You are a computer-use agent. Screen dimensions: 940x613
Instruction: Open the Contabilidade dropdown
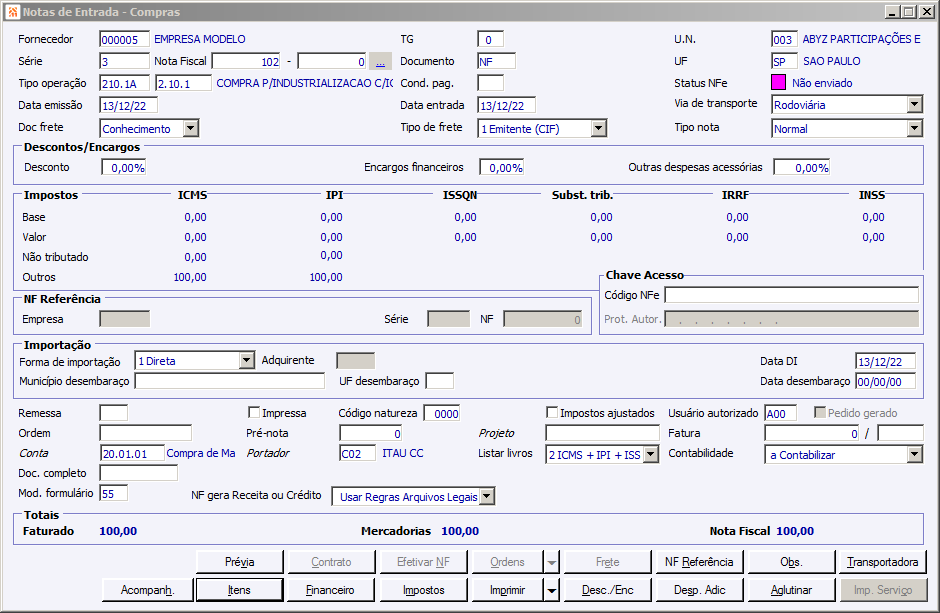tap(914, 455)
